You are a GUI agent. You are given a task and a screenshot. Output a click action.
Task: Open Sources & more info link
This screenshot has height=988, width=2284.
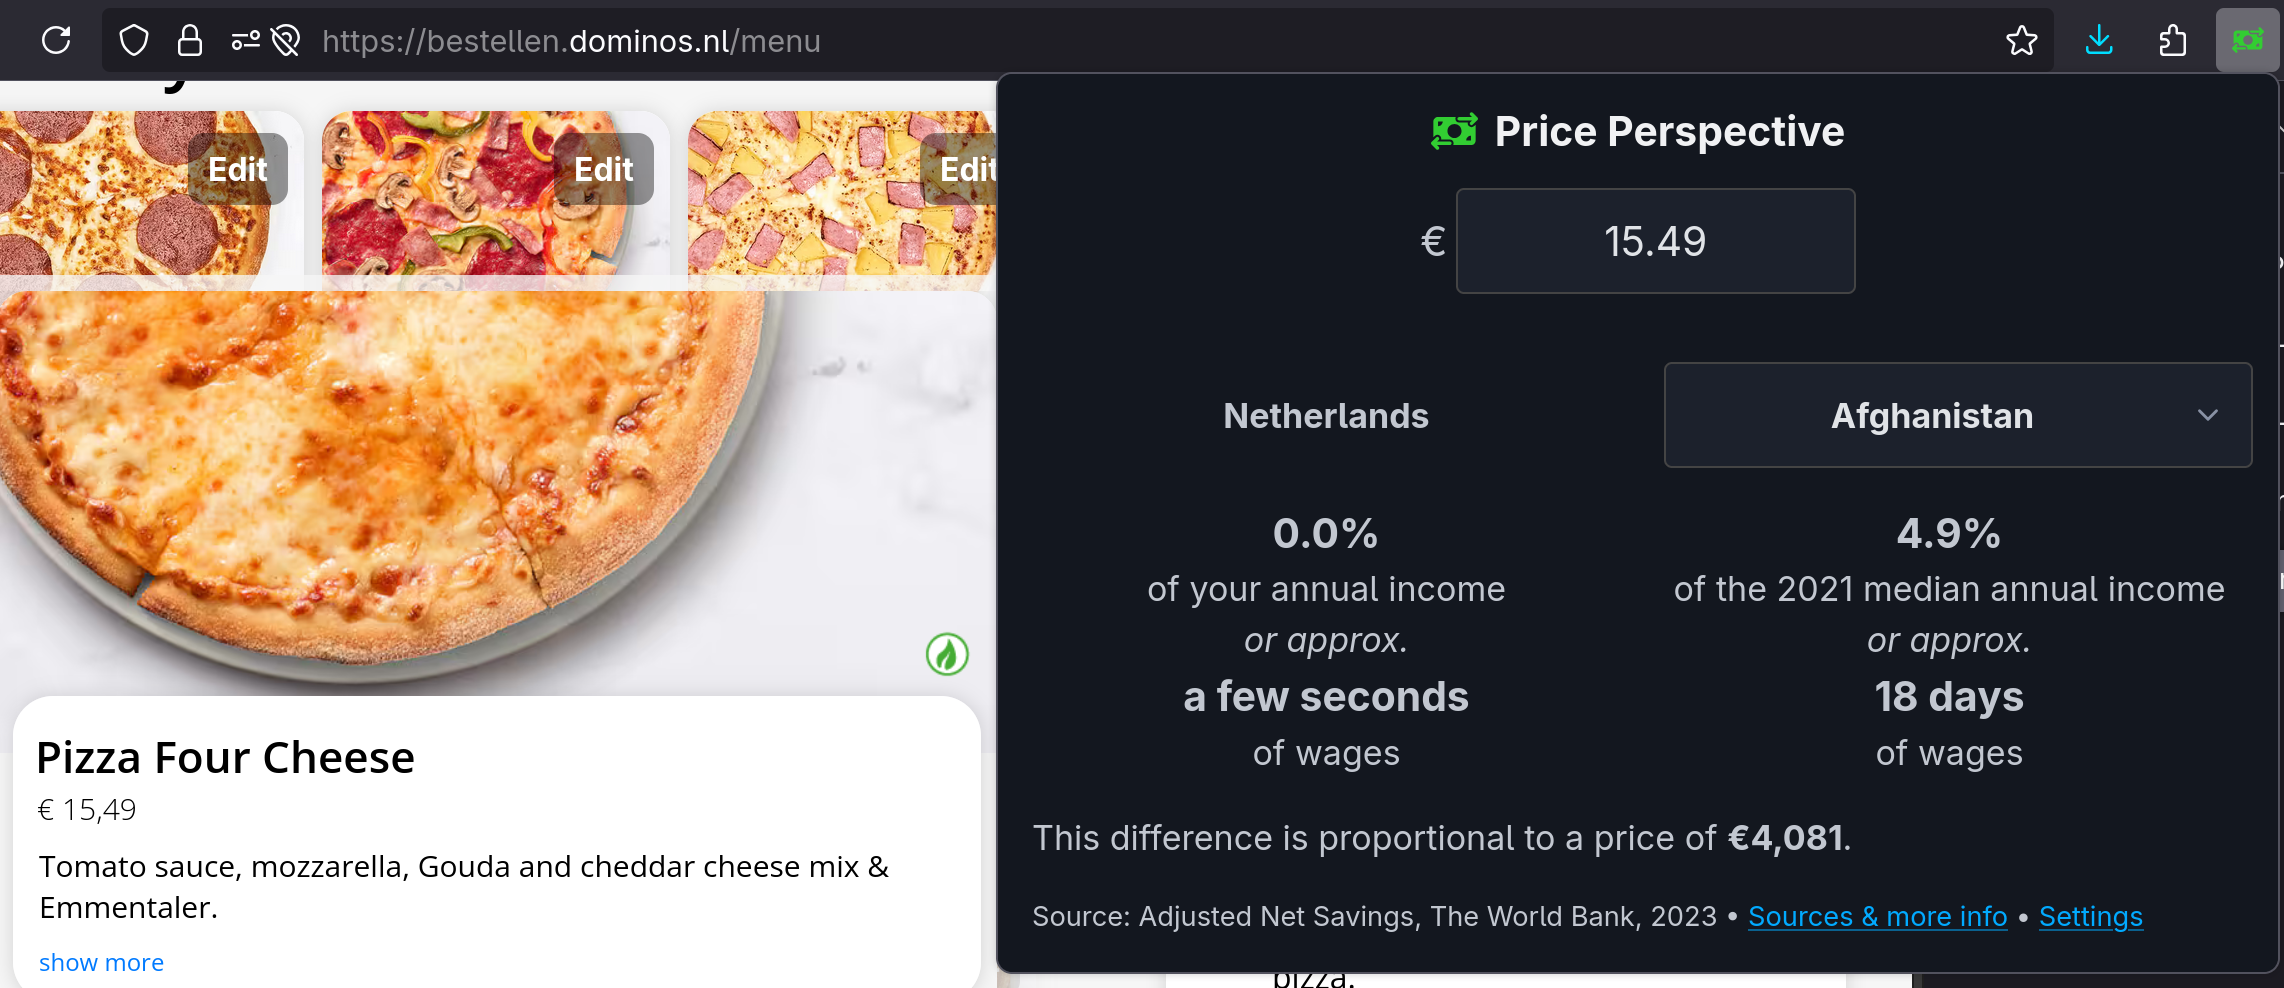point(1877,915)
